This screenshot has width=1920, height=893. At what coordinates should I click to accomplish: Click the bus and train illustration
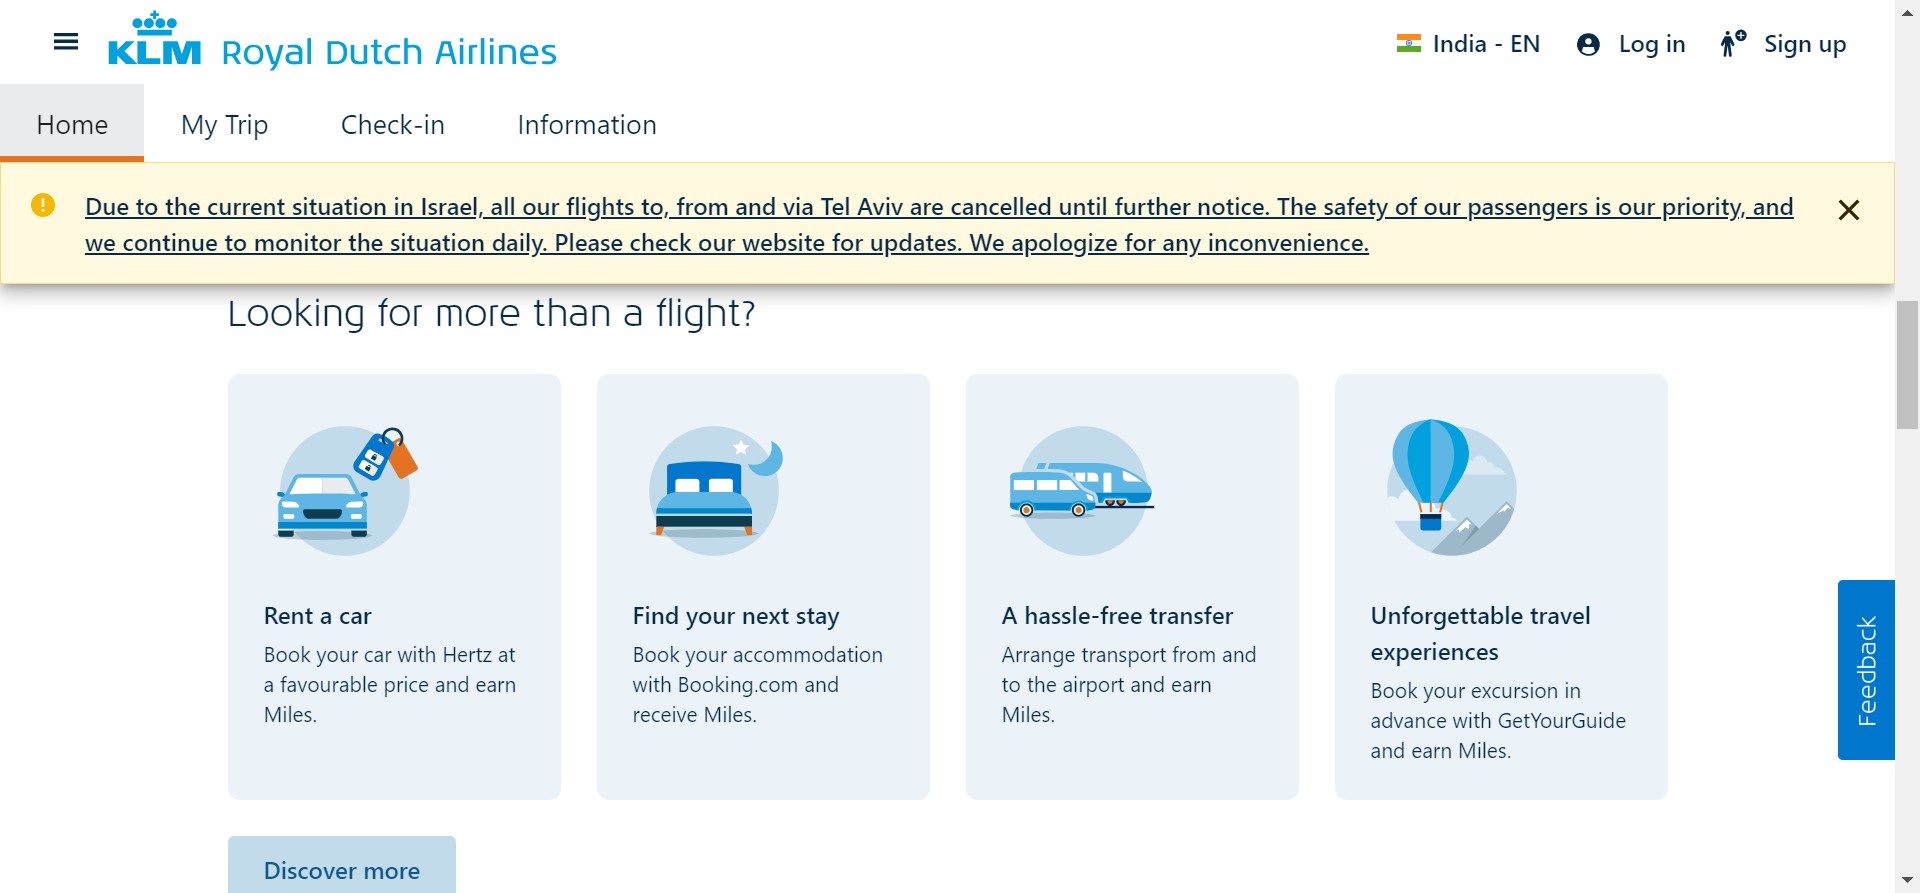point(1082,490)
